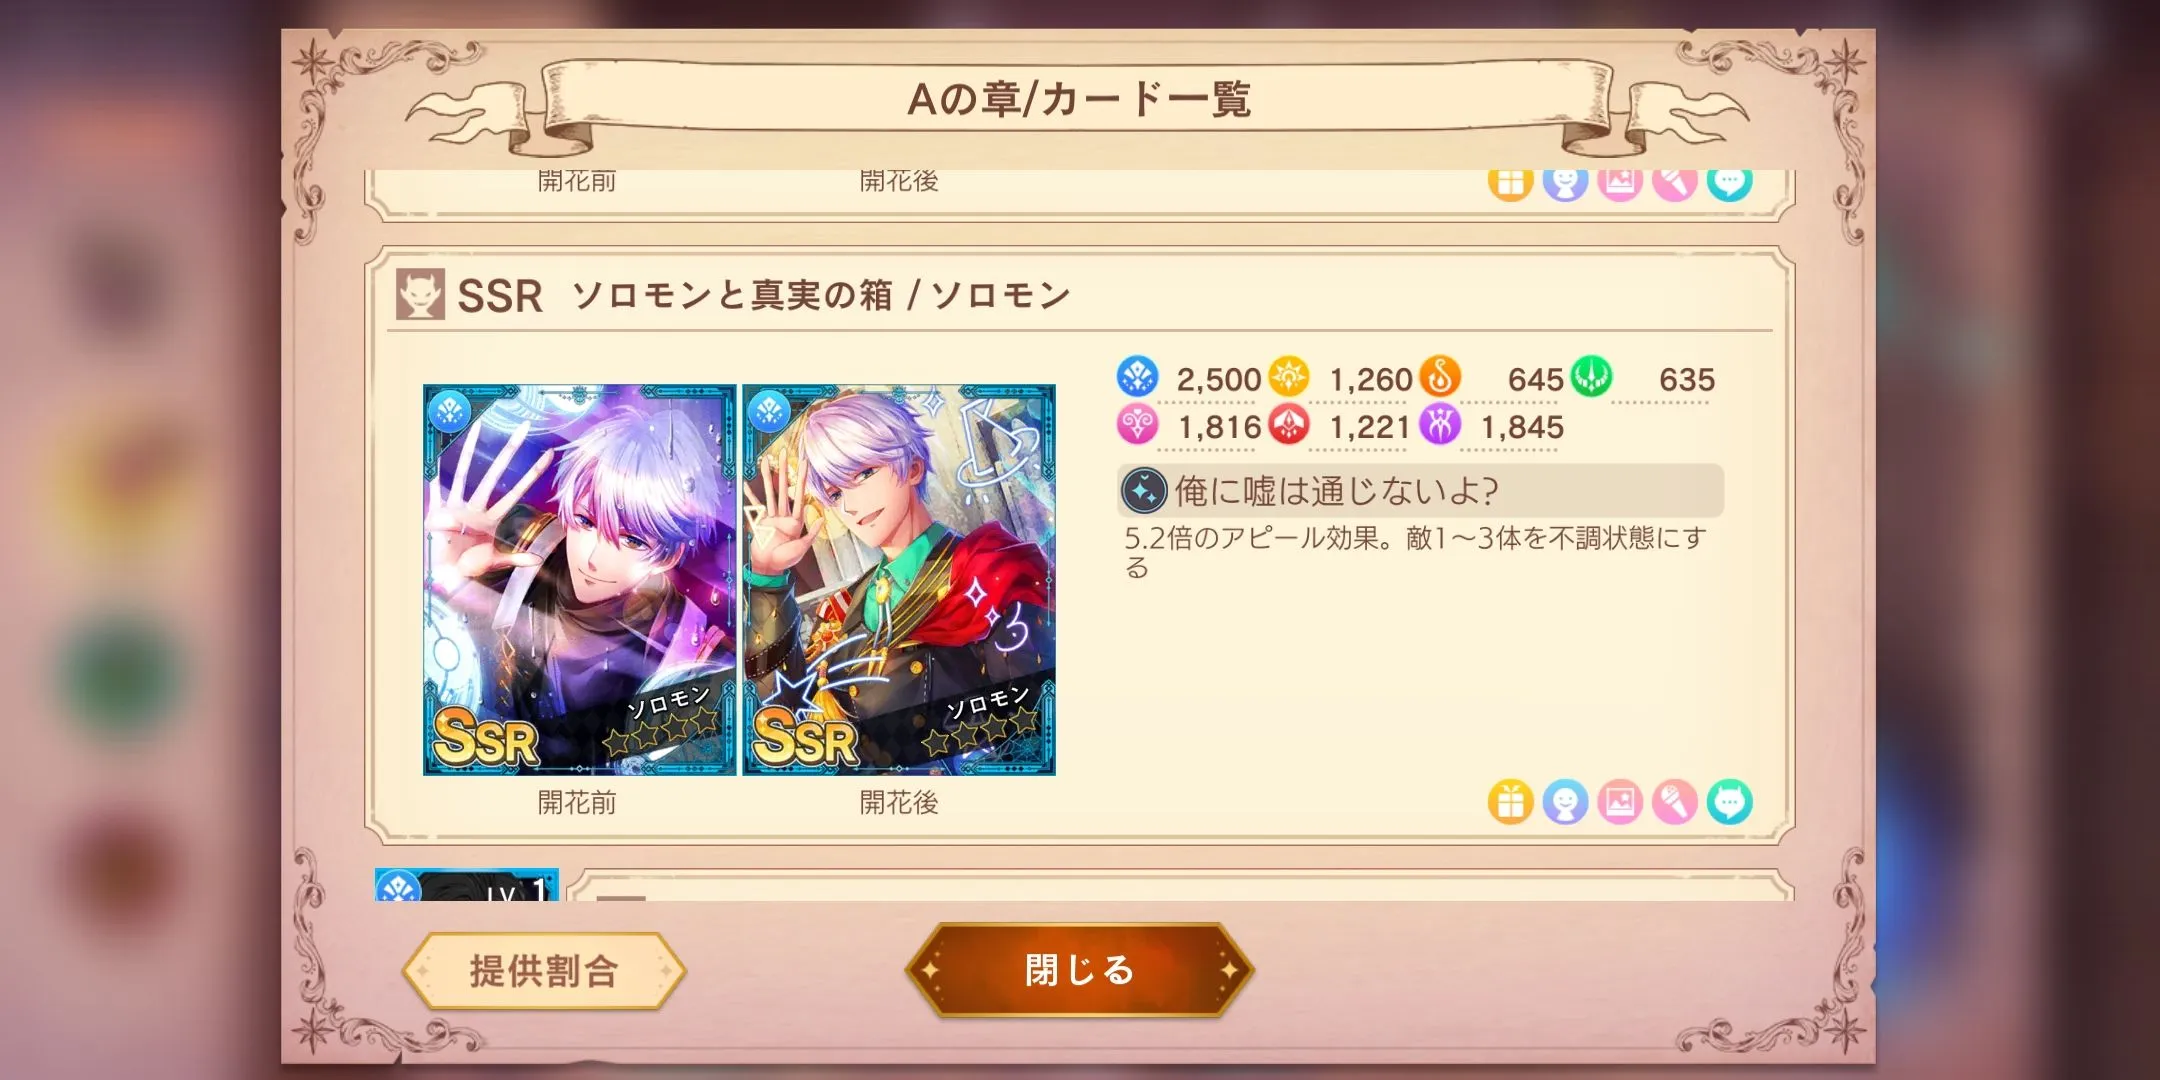Screen dimensions: 2160x1080
Task: Click the pink heart icon beside 1,816
Action: point(1137,425)
